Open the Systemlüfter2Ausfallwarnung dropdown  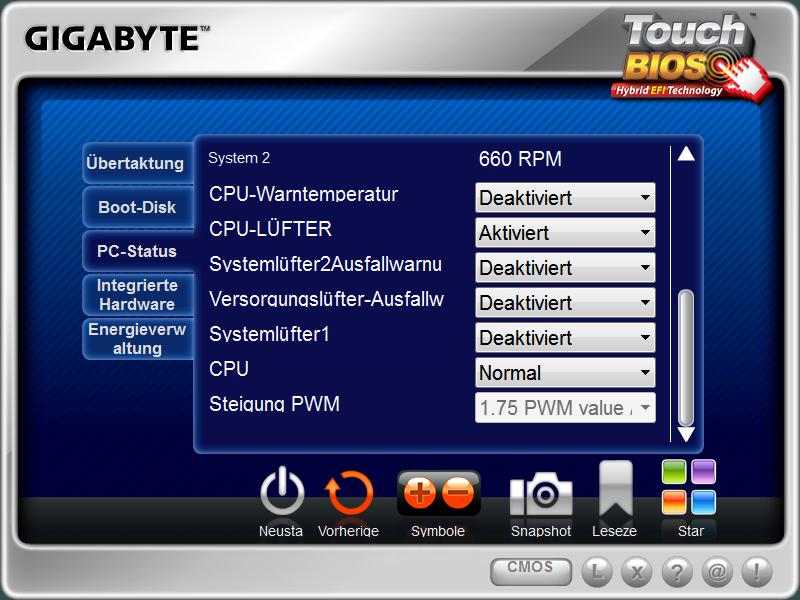(565, 267)
